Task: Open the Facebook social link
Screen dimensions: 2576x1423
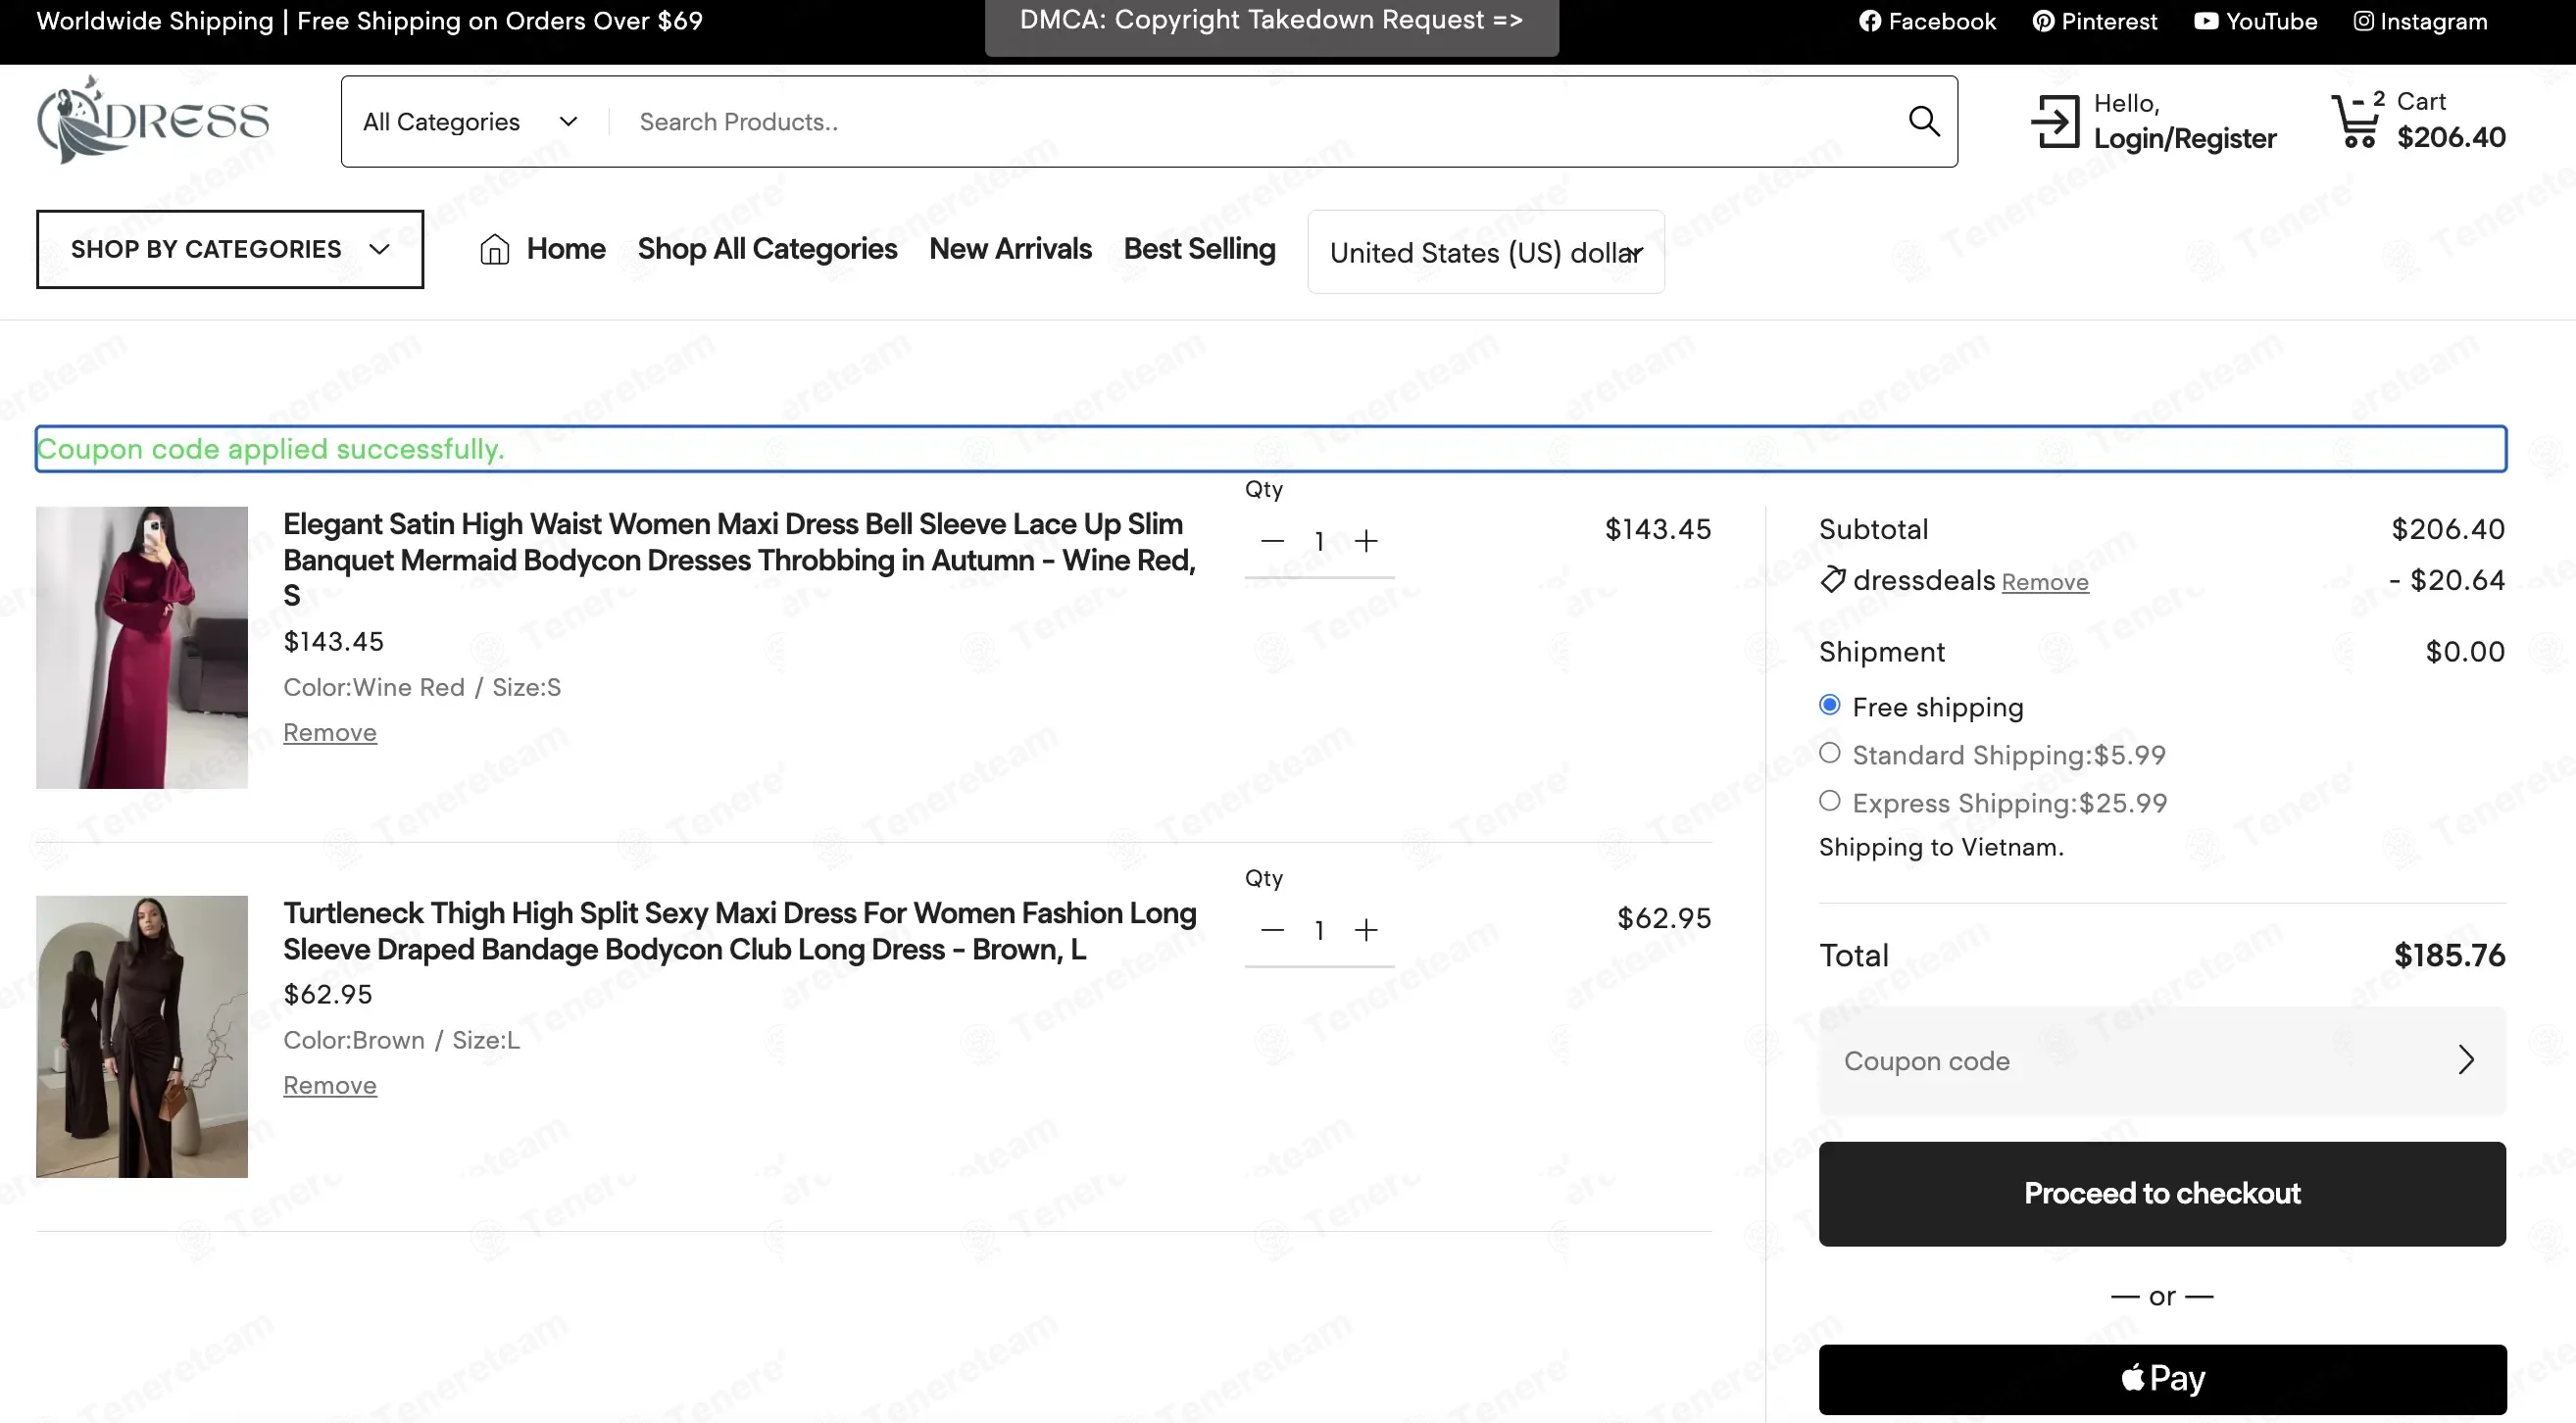Action: click(x=1927, y=21)
